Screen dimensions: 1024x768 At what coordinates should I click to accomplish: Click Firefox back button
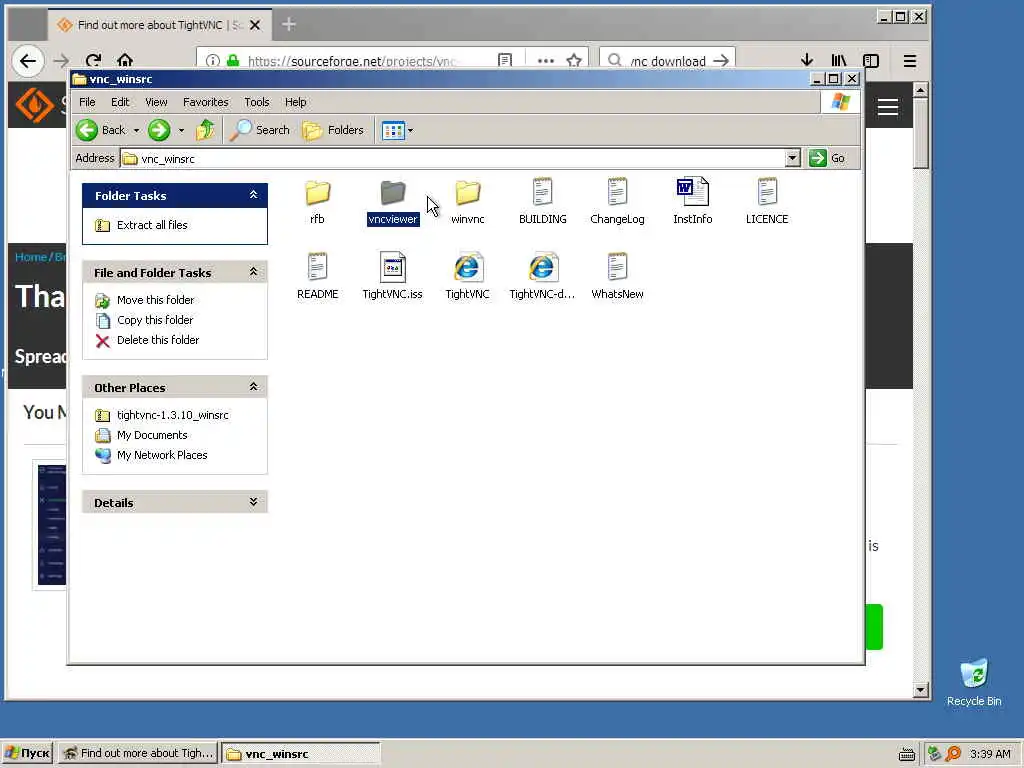[x=27, y=61]
